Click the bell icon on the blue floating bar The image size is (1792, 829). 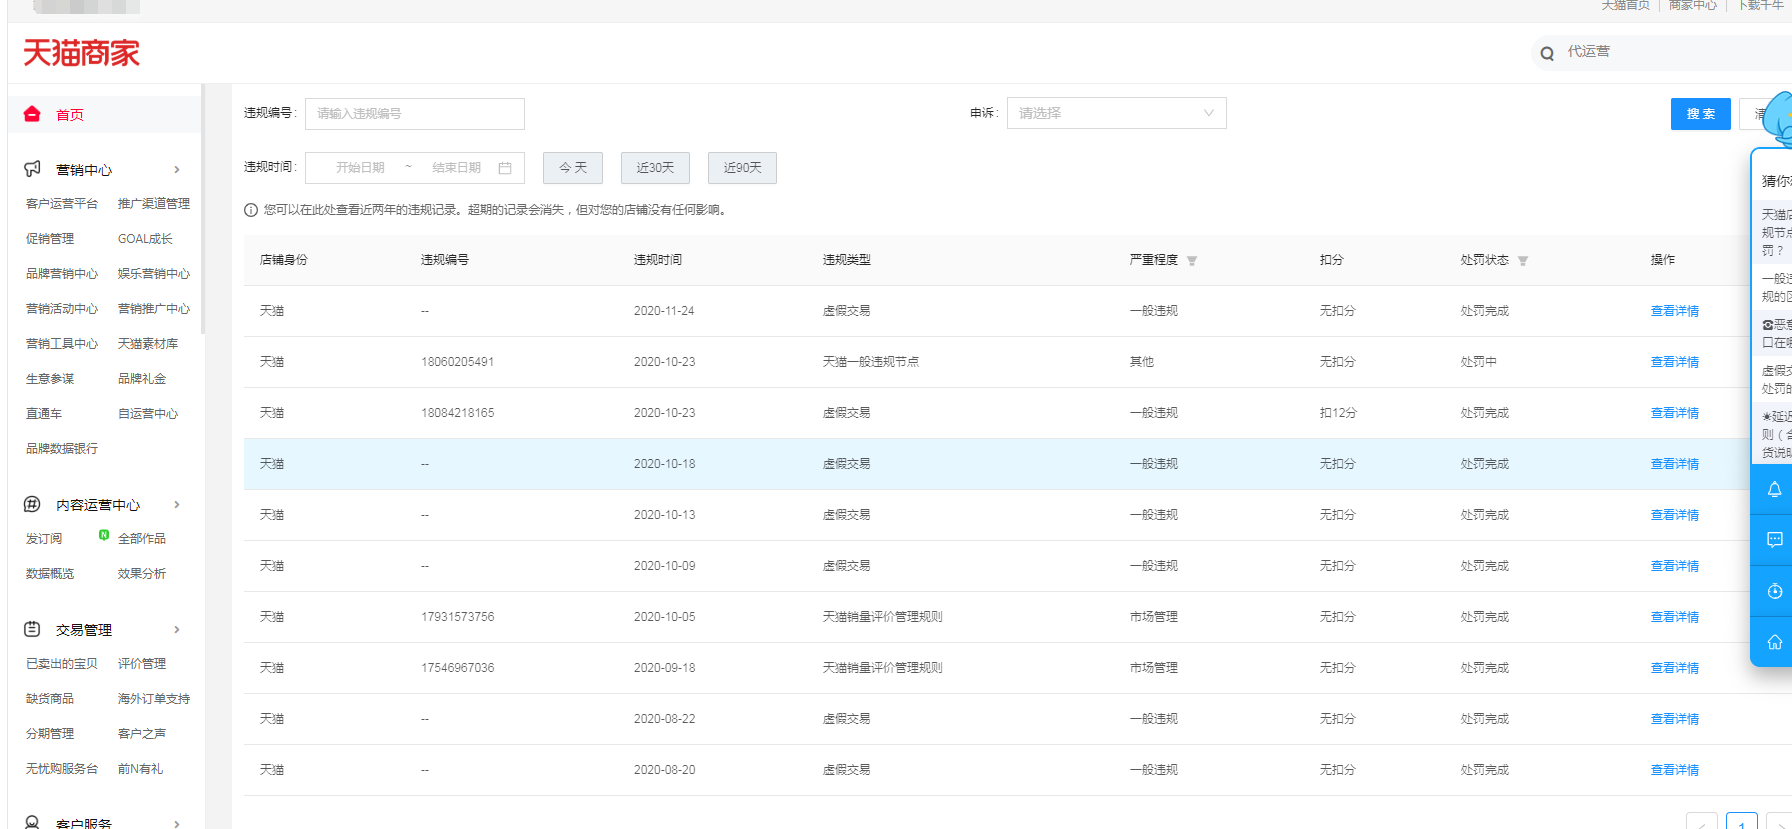1774,490
